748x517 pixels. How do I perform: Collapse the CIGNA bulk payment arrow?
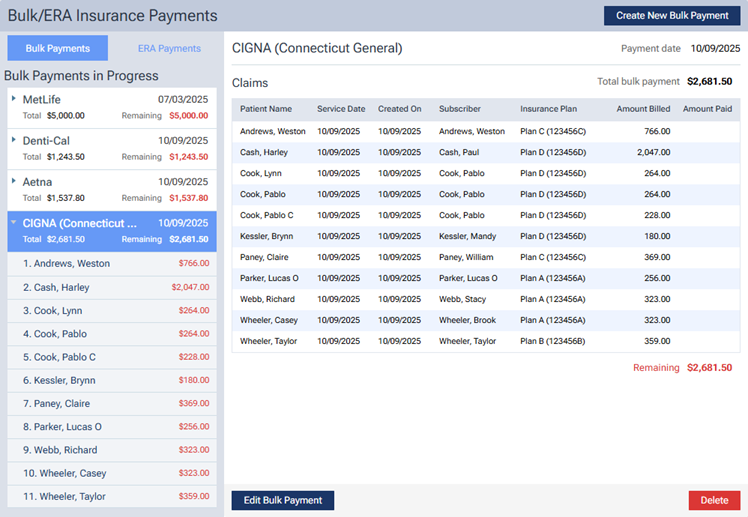[14, 222]
